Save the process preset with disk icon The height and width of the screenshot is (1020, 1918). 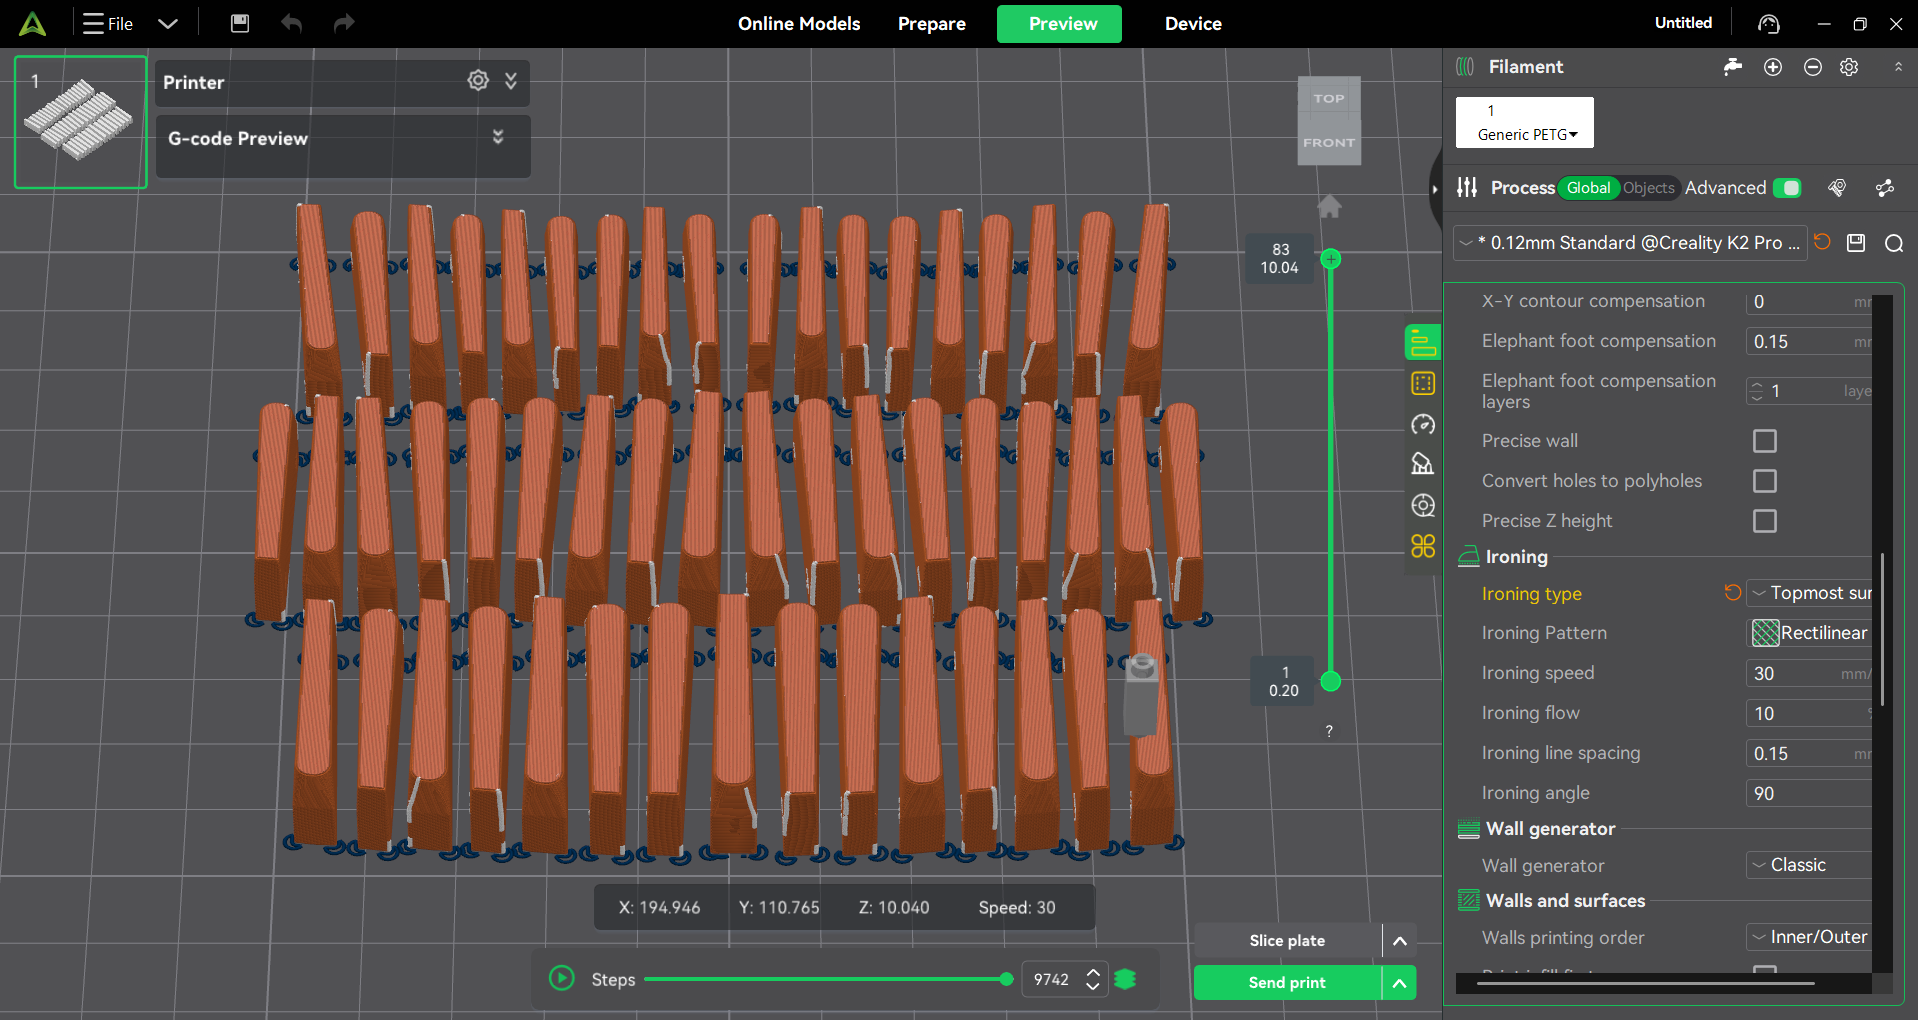1856,243
